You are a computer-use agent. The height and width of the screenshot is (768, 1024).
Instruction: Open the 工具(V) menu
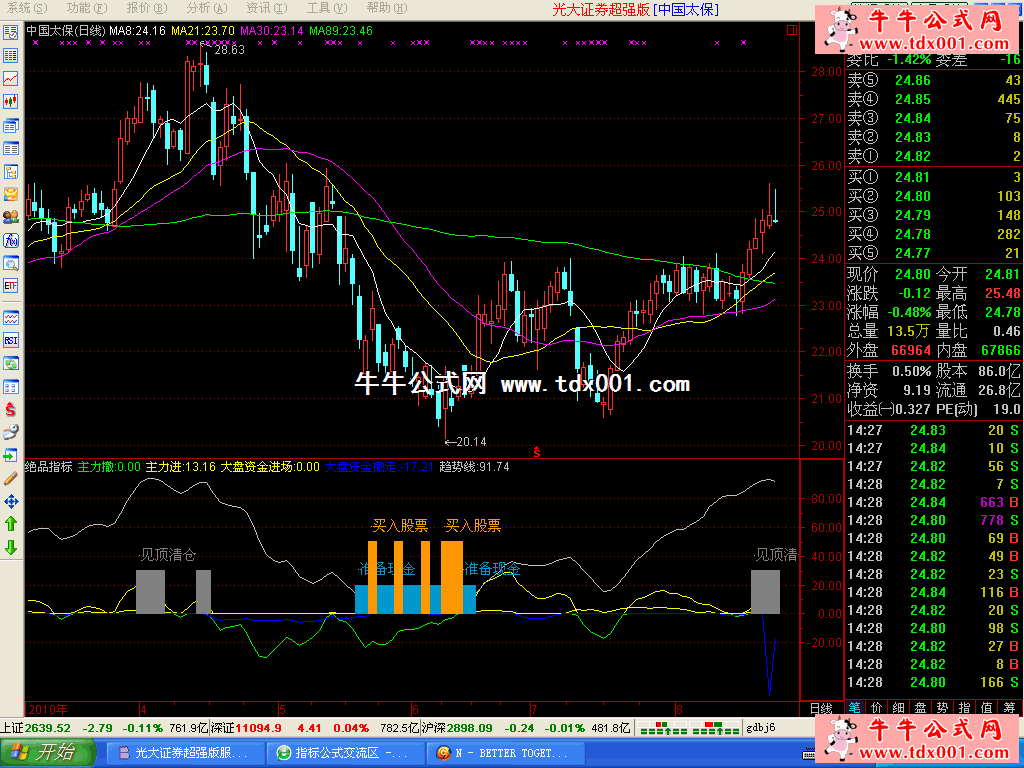tap(327, 8)
